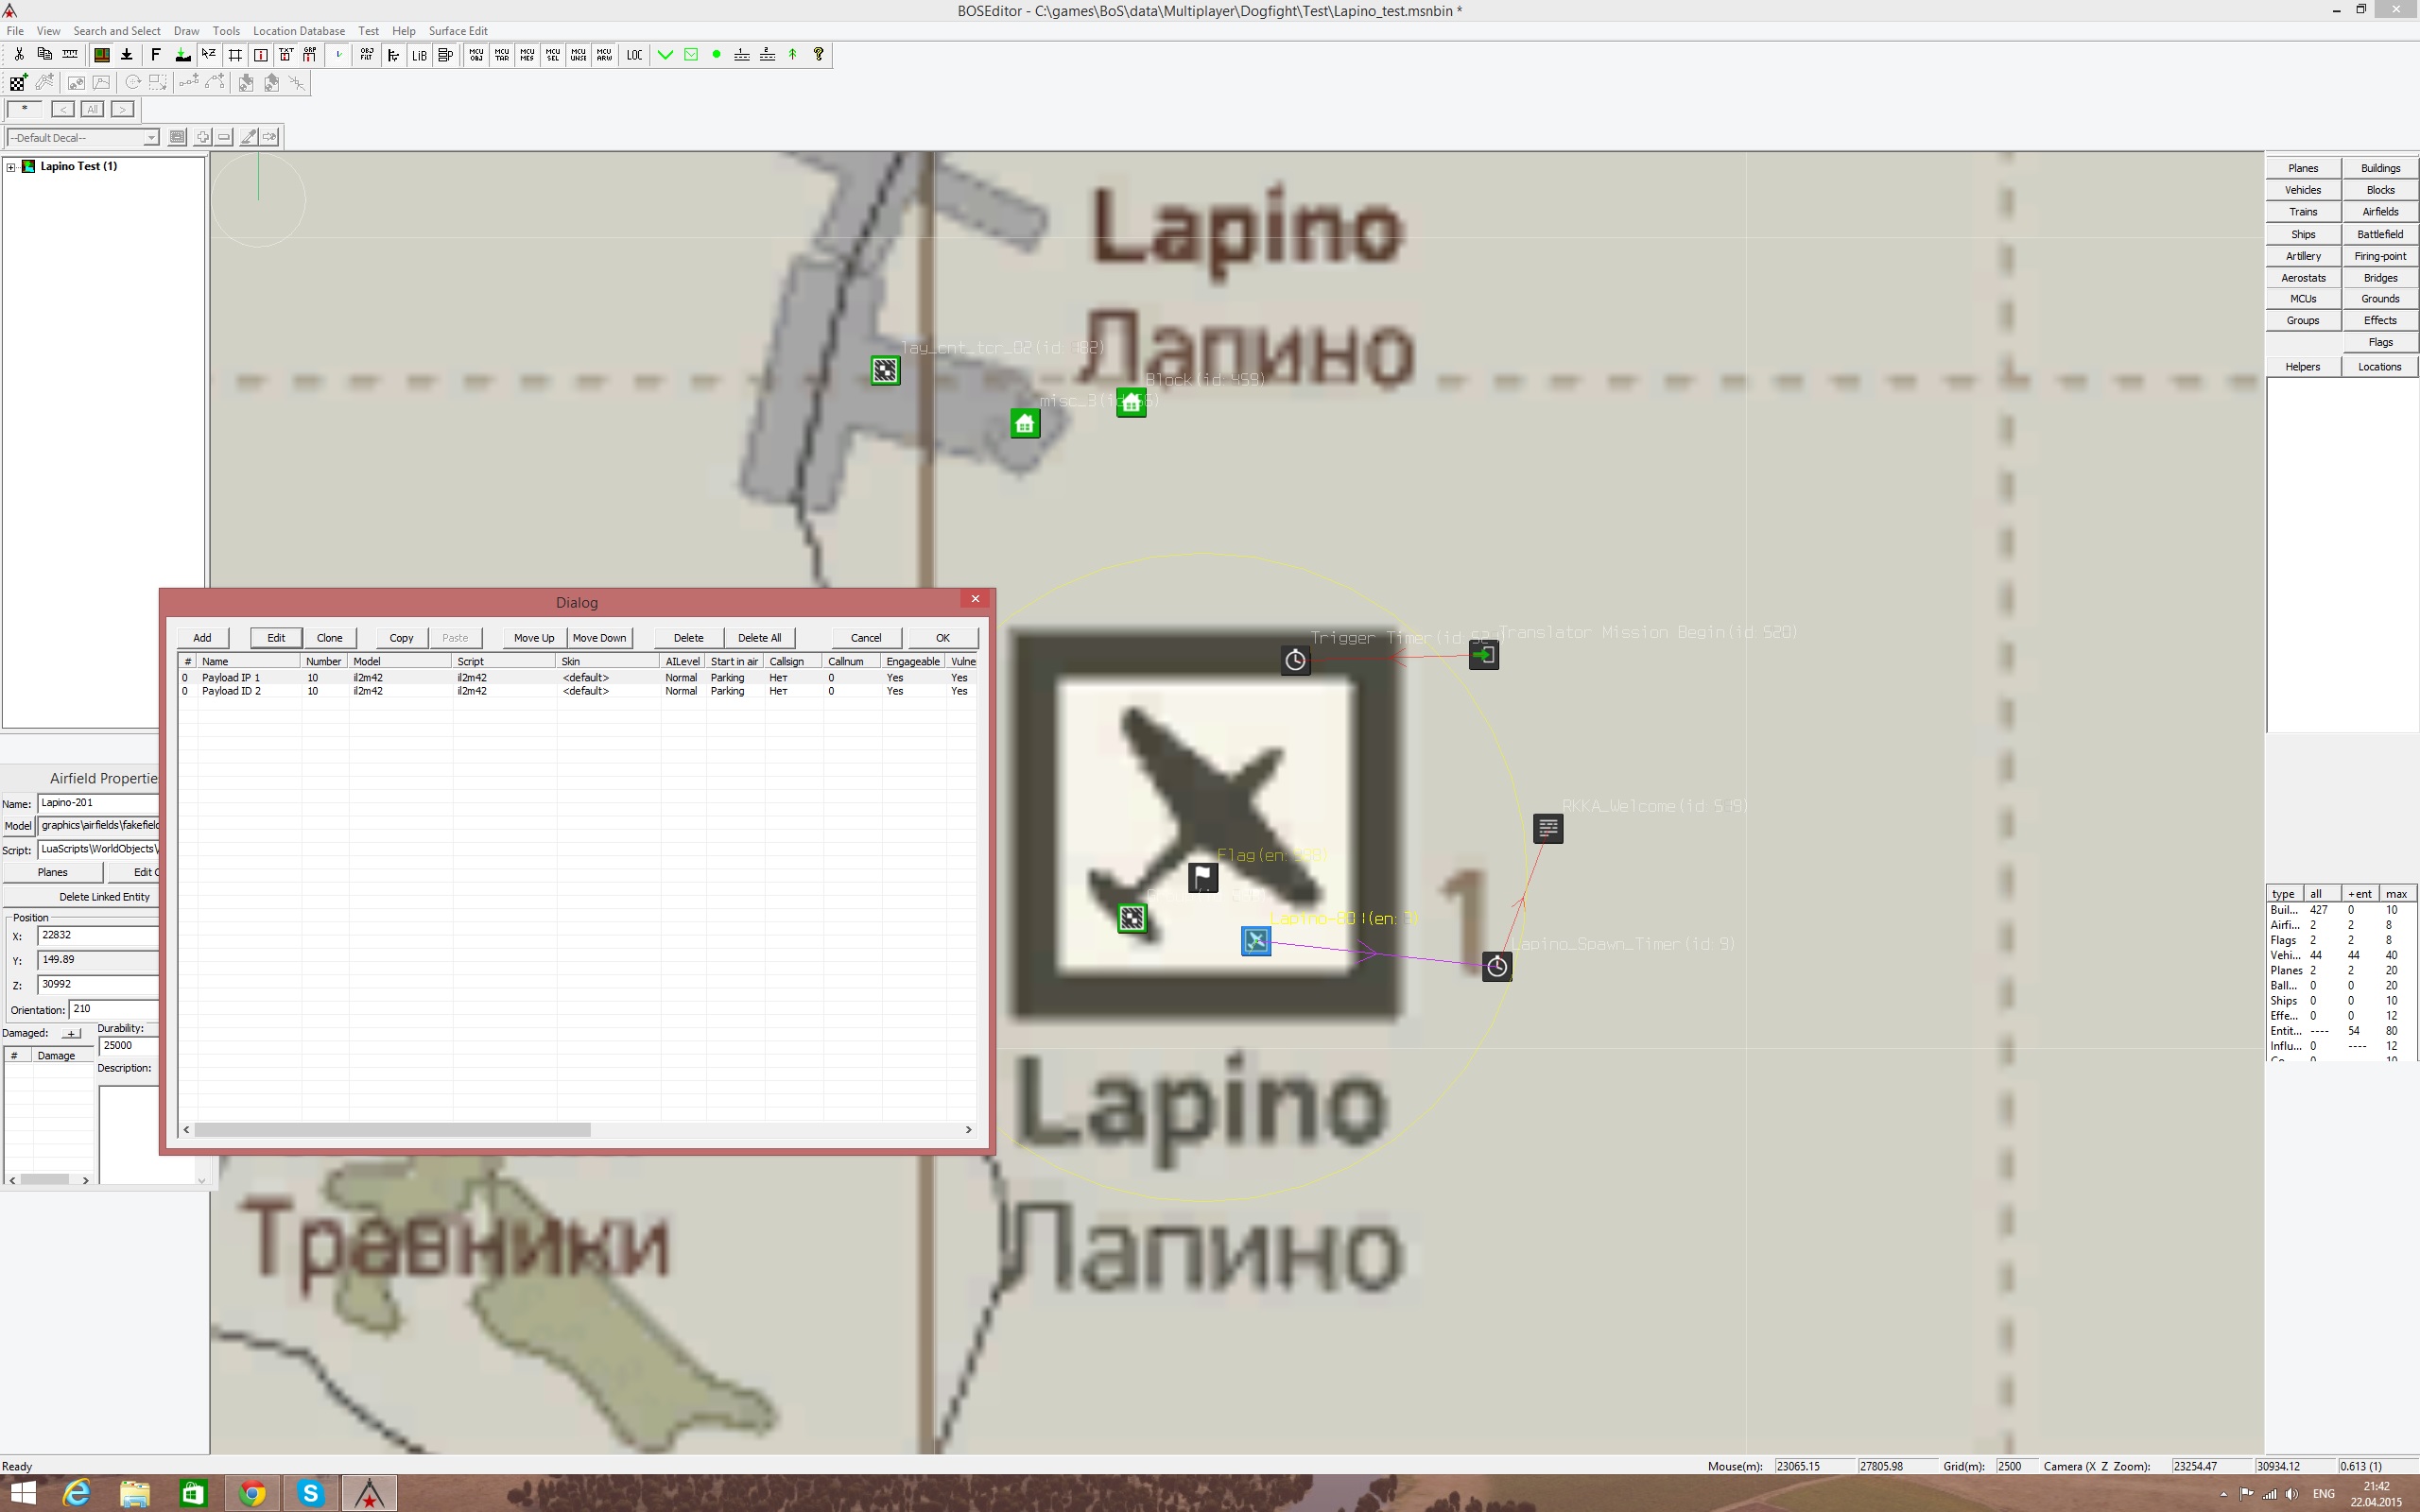Select the Cut scissors icon
2420x1512 pixels.
click(19, 55)
